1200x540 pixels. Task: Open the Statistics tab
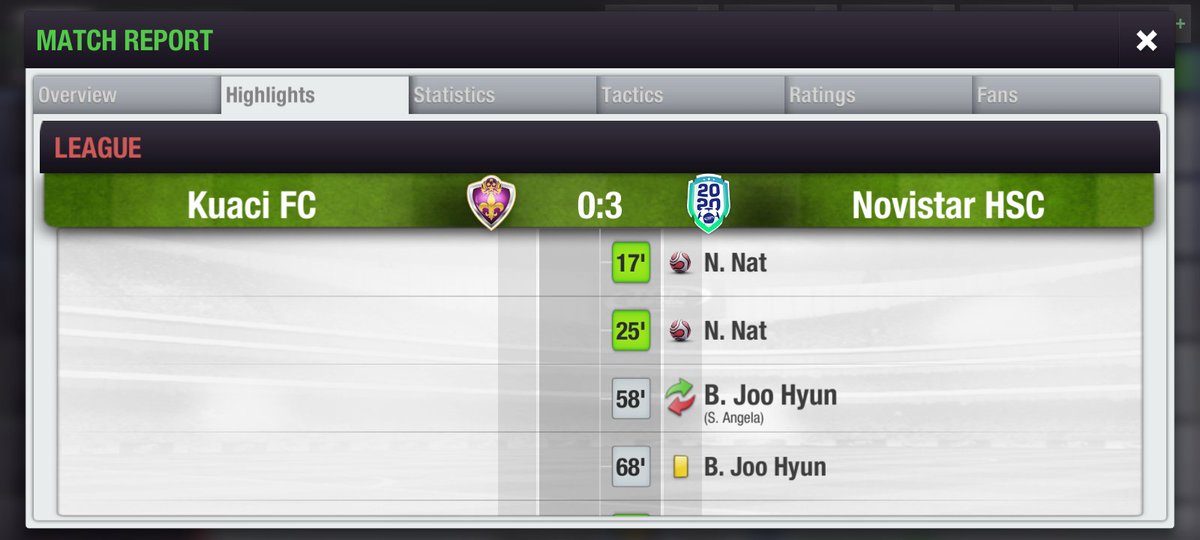pos(504,96)
